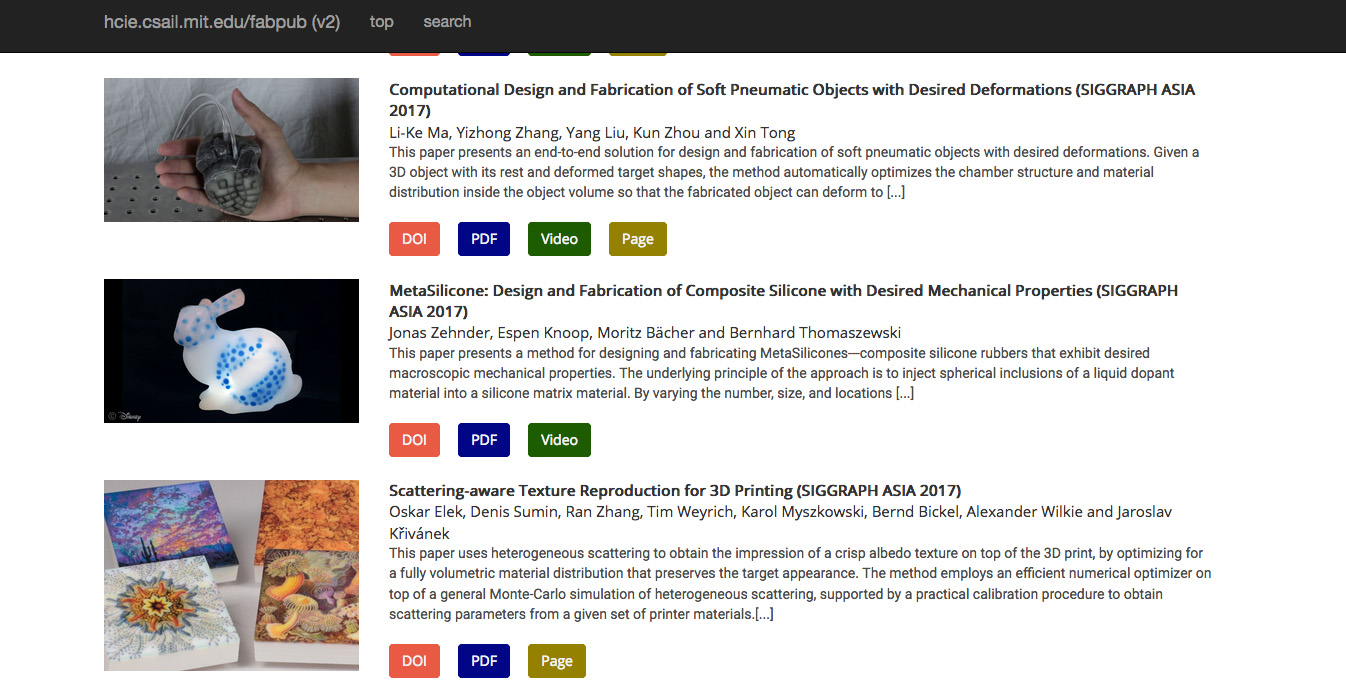Visit Page for Scattering-aware Texture Reproduction paper
Screen dimensions: 1346x688
556,661
